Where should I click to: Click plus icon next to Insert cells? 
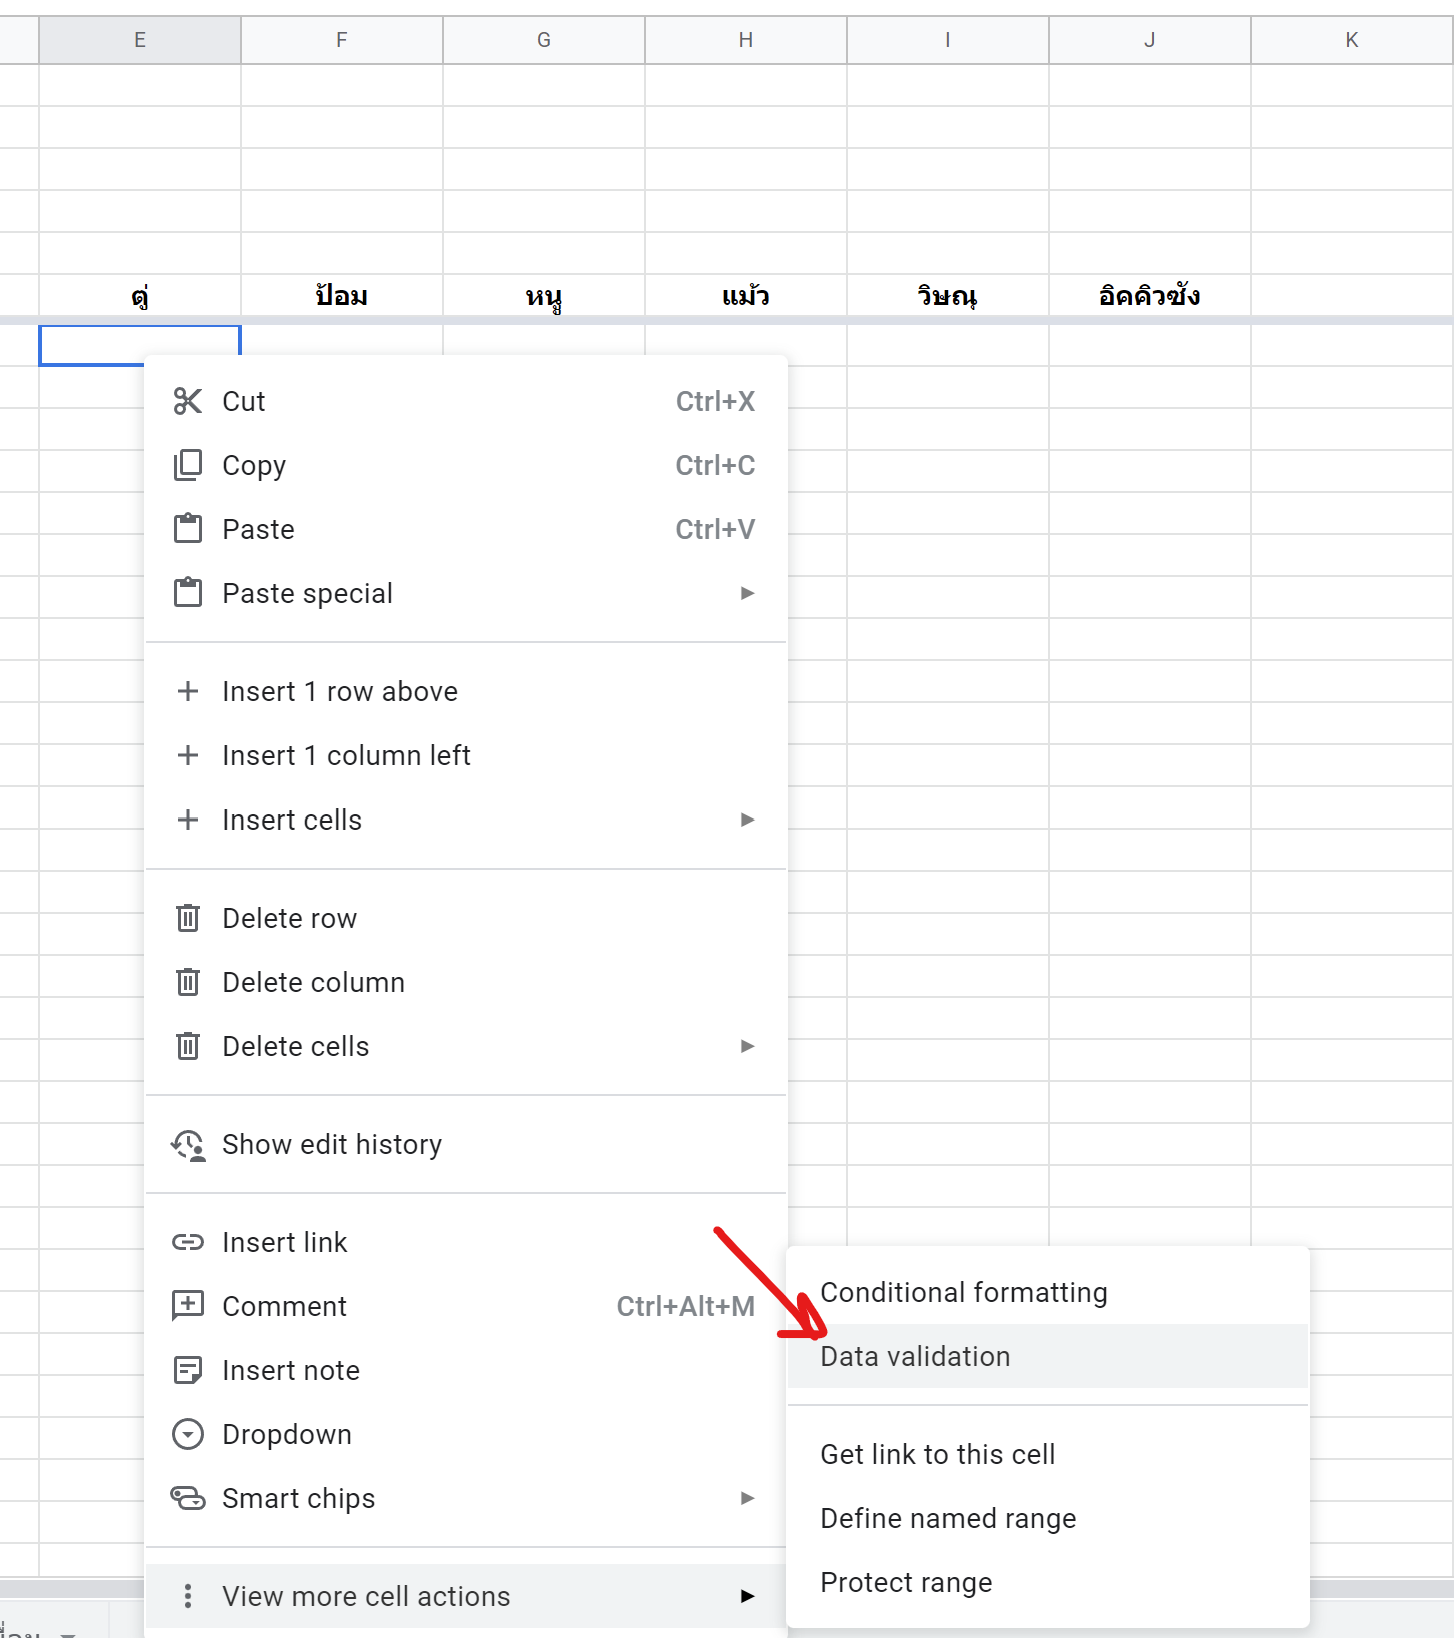pos(188,820)
